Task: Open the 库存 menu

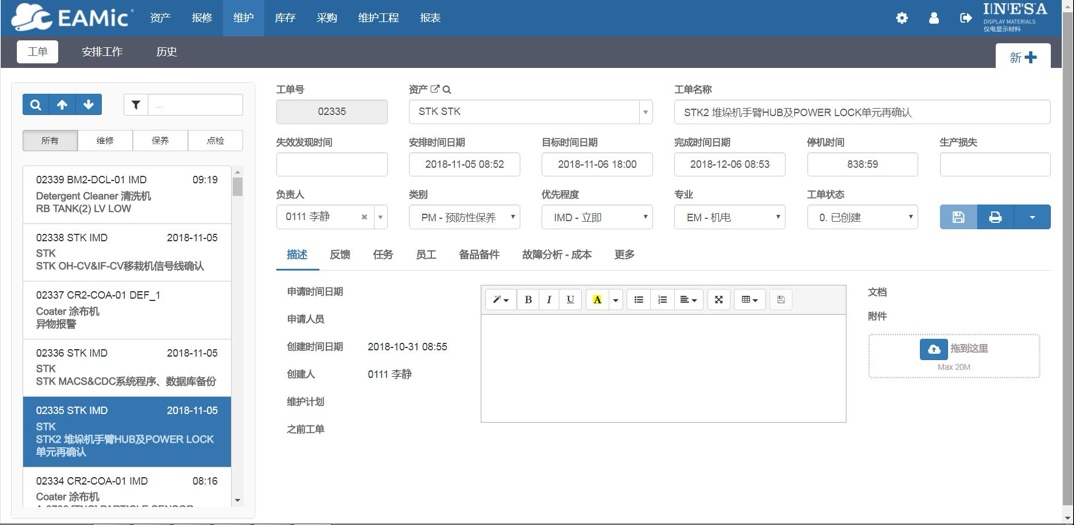Action: pyautogui.click(x=285, y=19)
